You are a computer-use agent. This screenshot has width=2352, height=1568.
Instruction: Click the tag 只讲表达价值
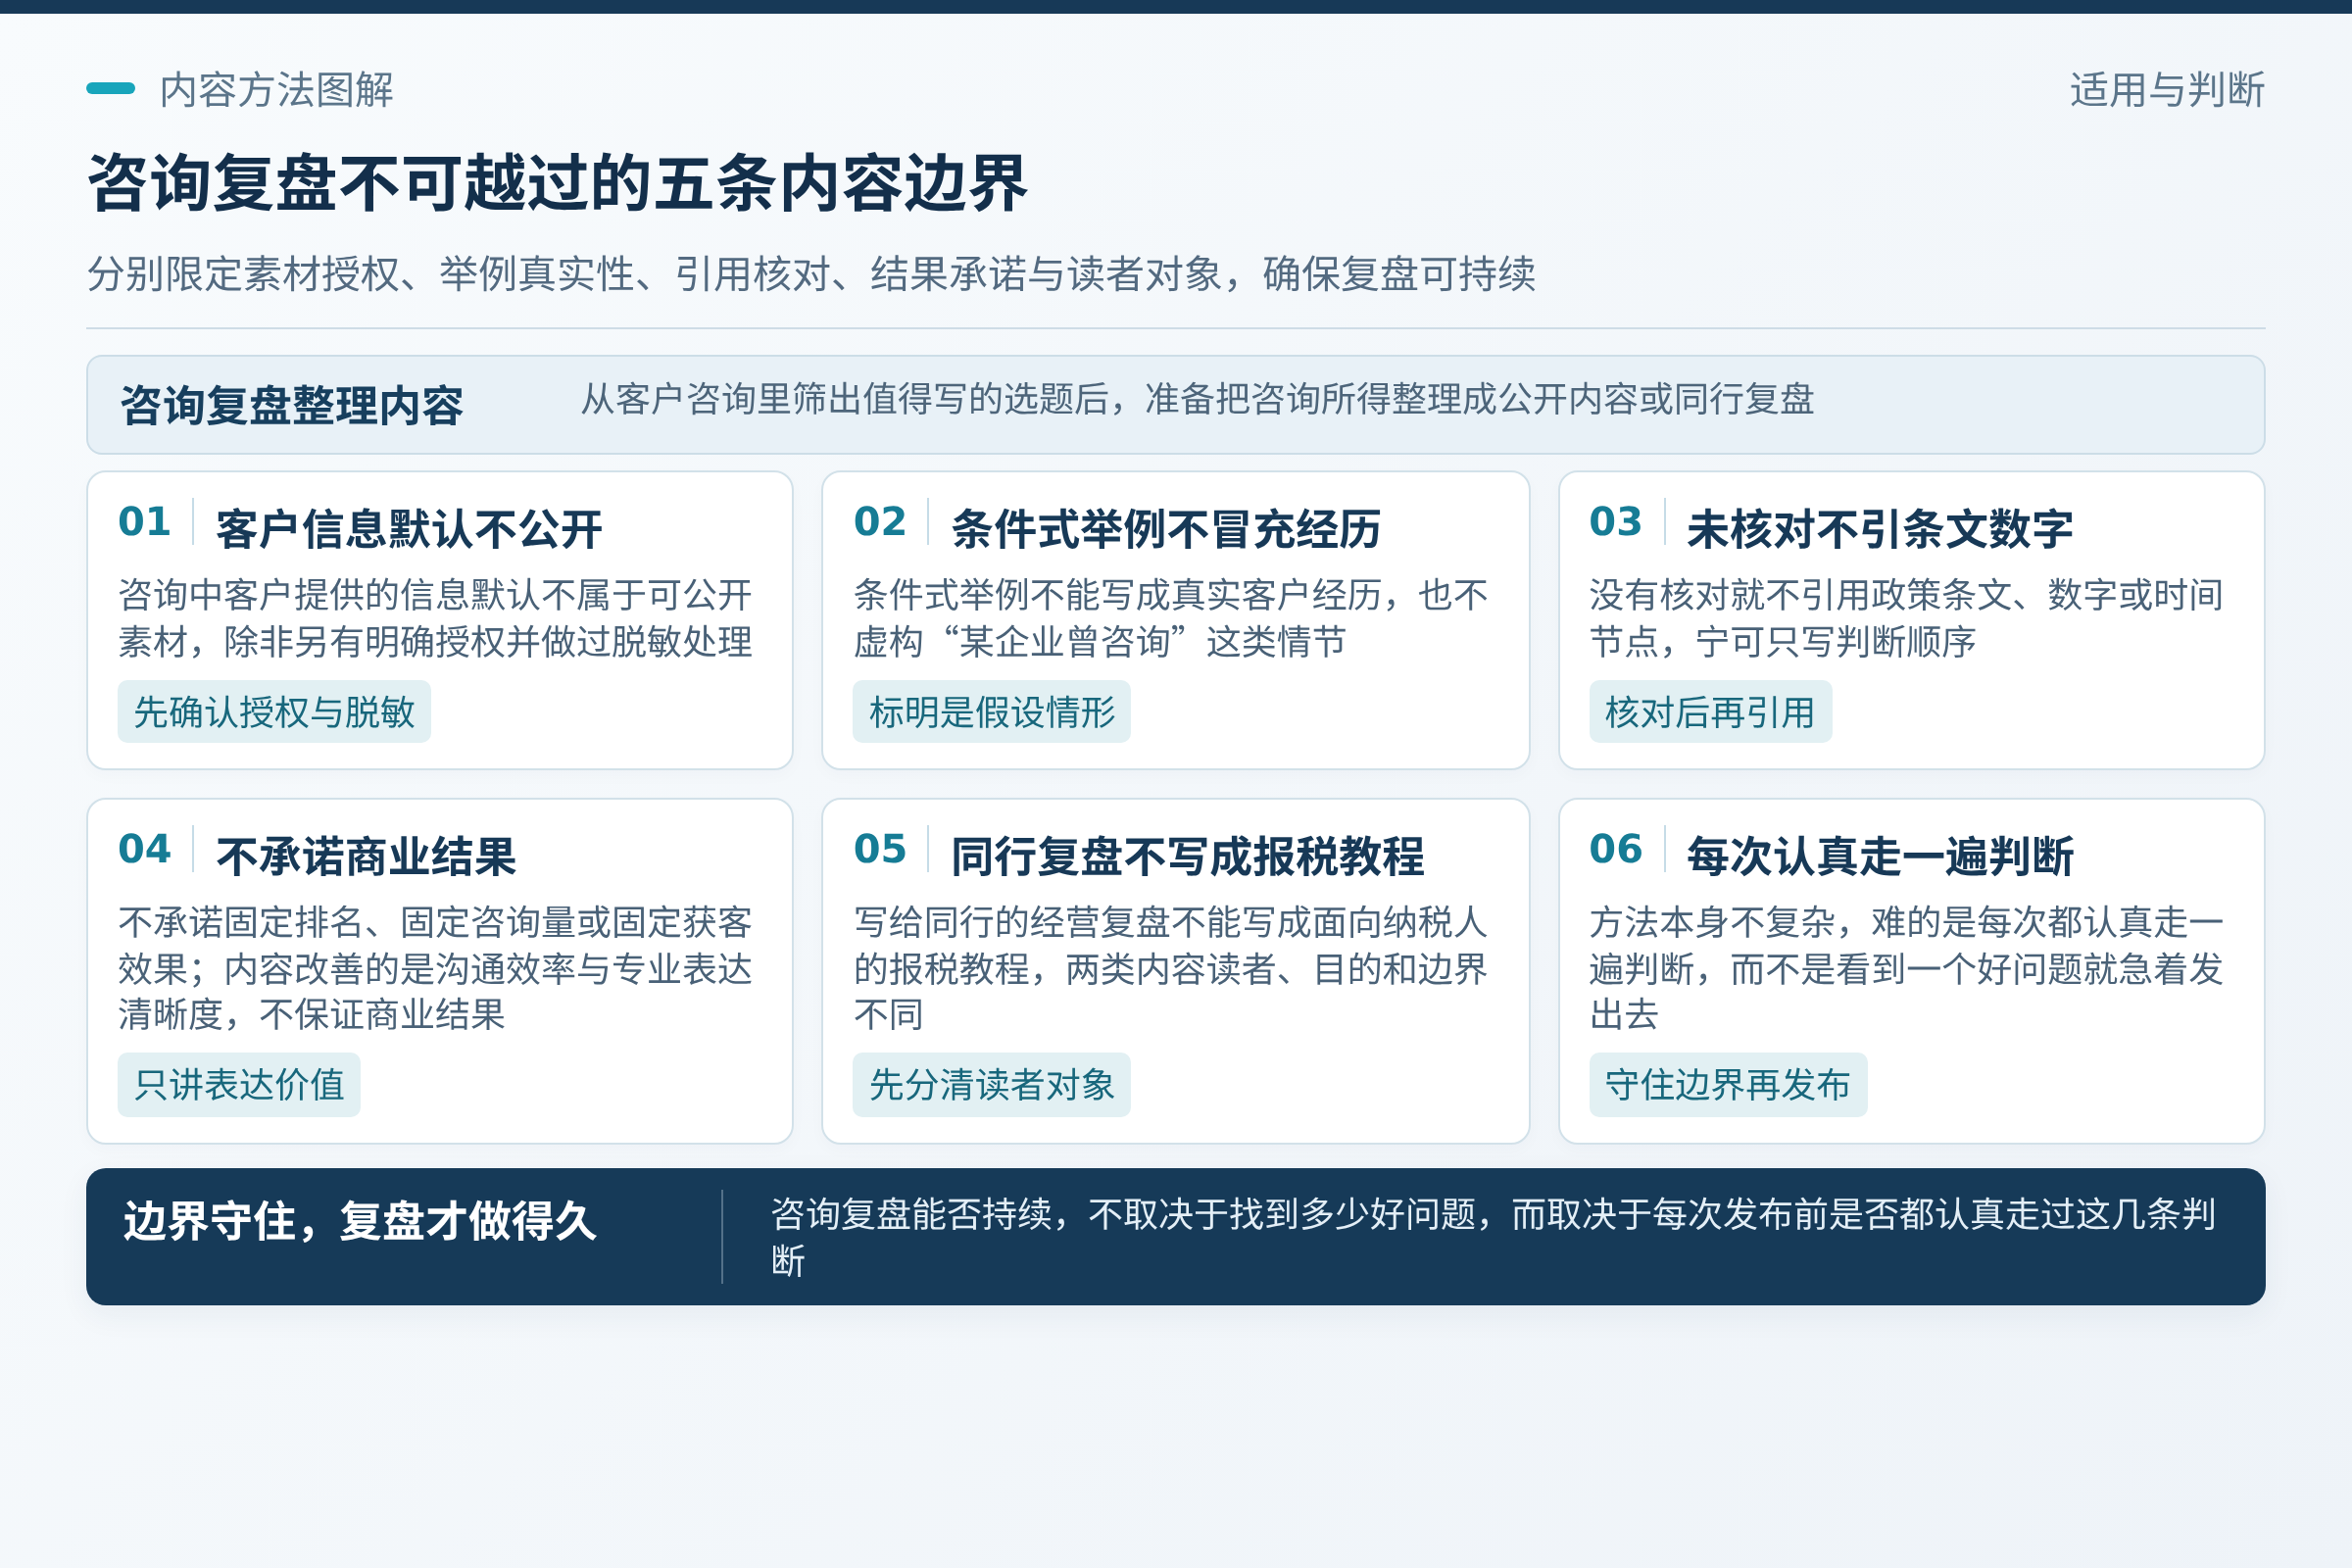point(239,1085)
